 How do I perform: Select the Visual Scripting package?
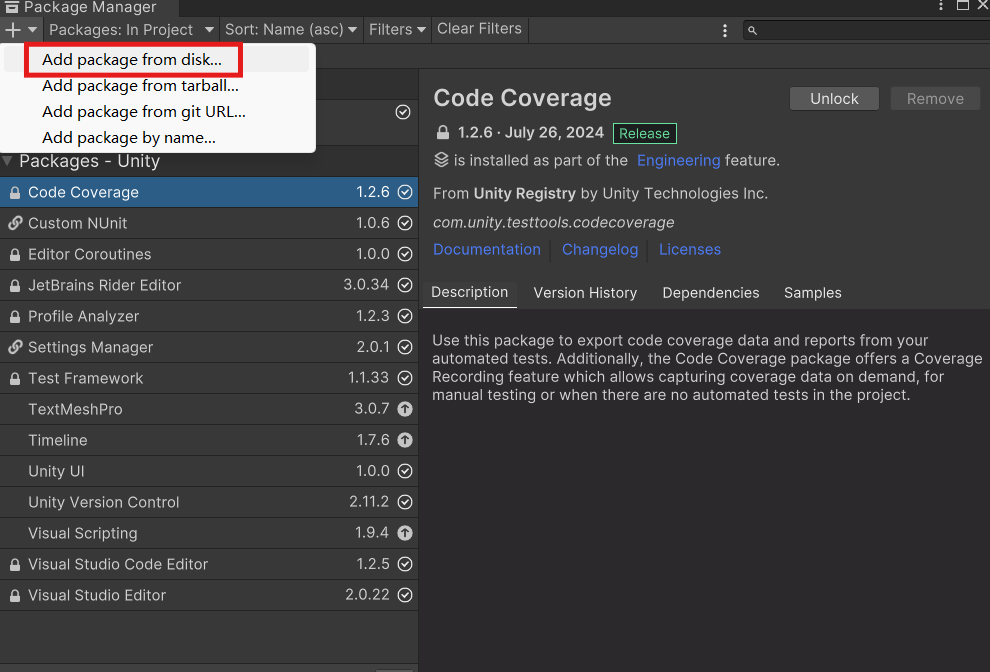tap(208, 532)
